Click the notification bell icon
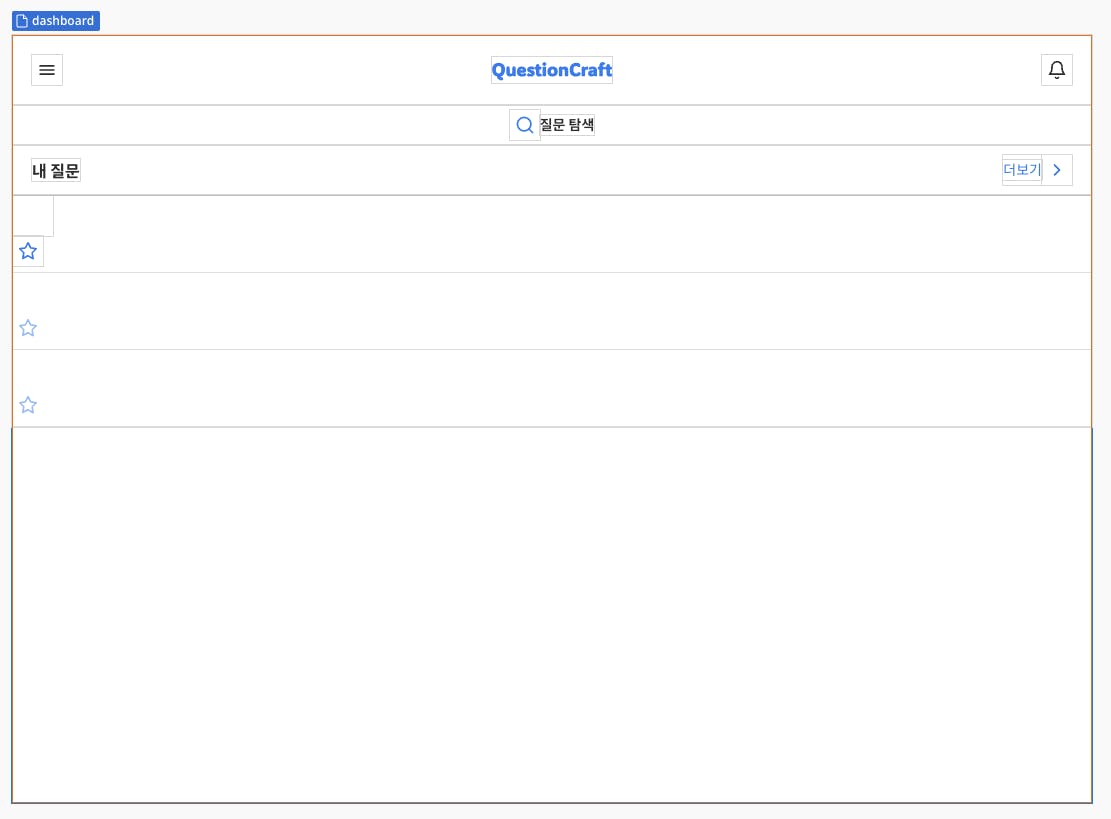This screenshot has height=819, width=1111. (1057, 70)
